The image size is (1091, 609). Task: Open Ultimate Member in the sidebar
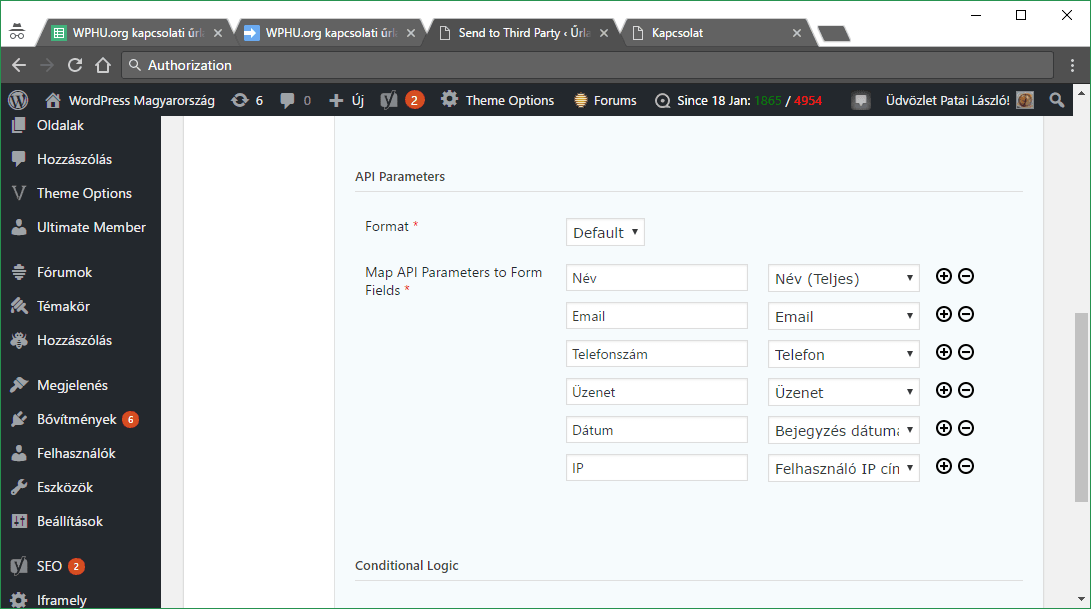pyautogui.click(x=91, y=227)
